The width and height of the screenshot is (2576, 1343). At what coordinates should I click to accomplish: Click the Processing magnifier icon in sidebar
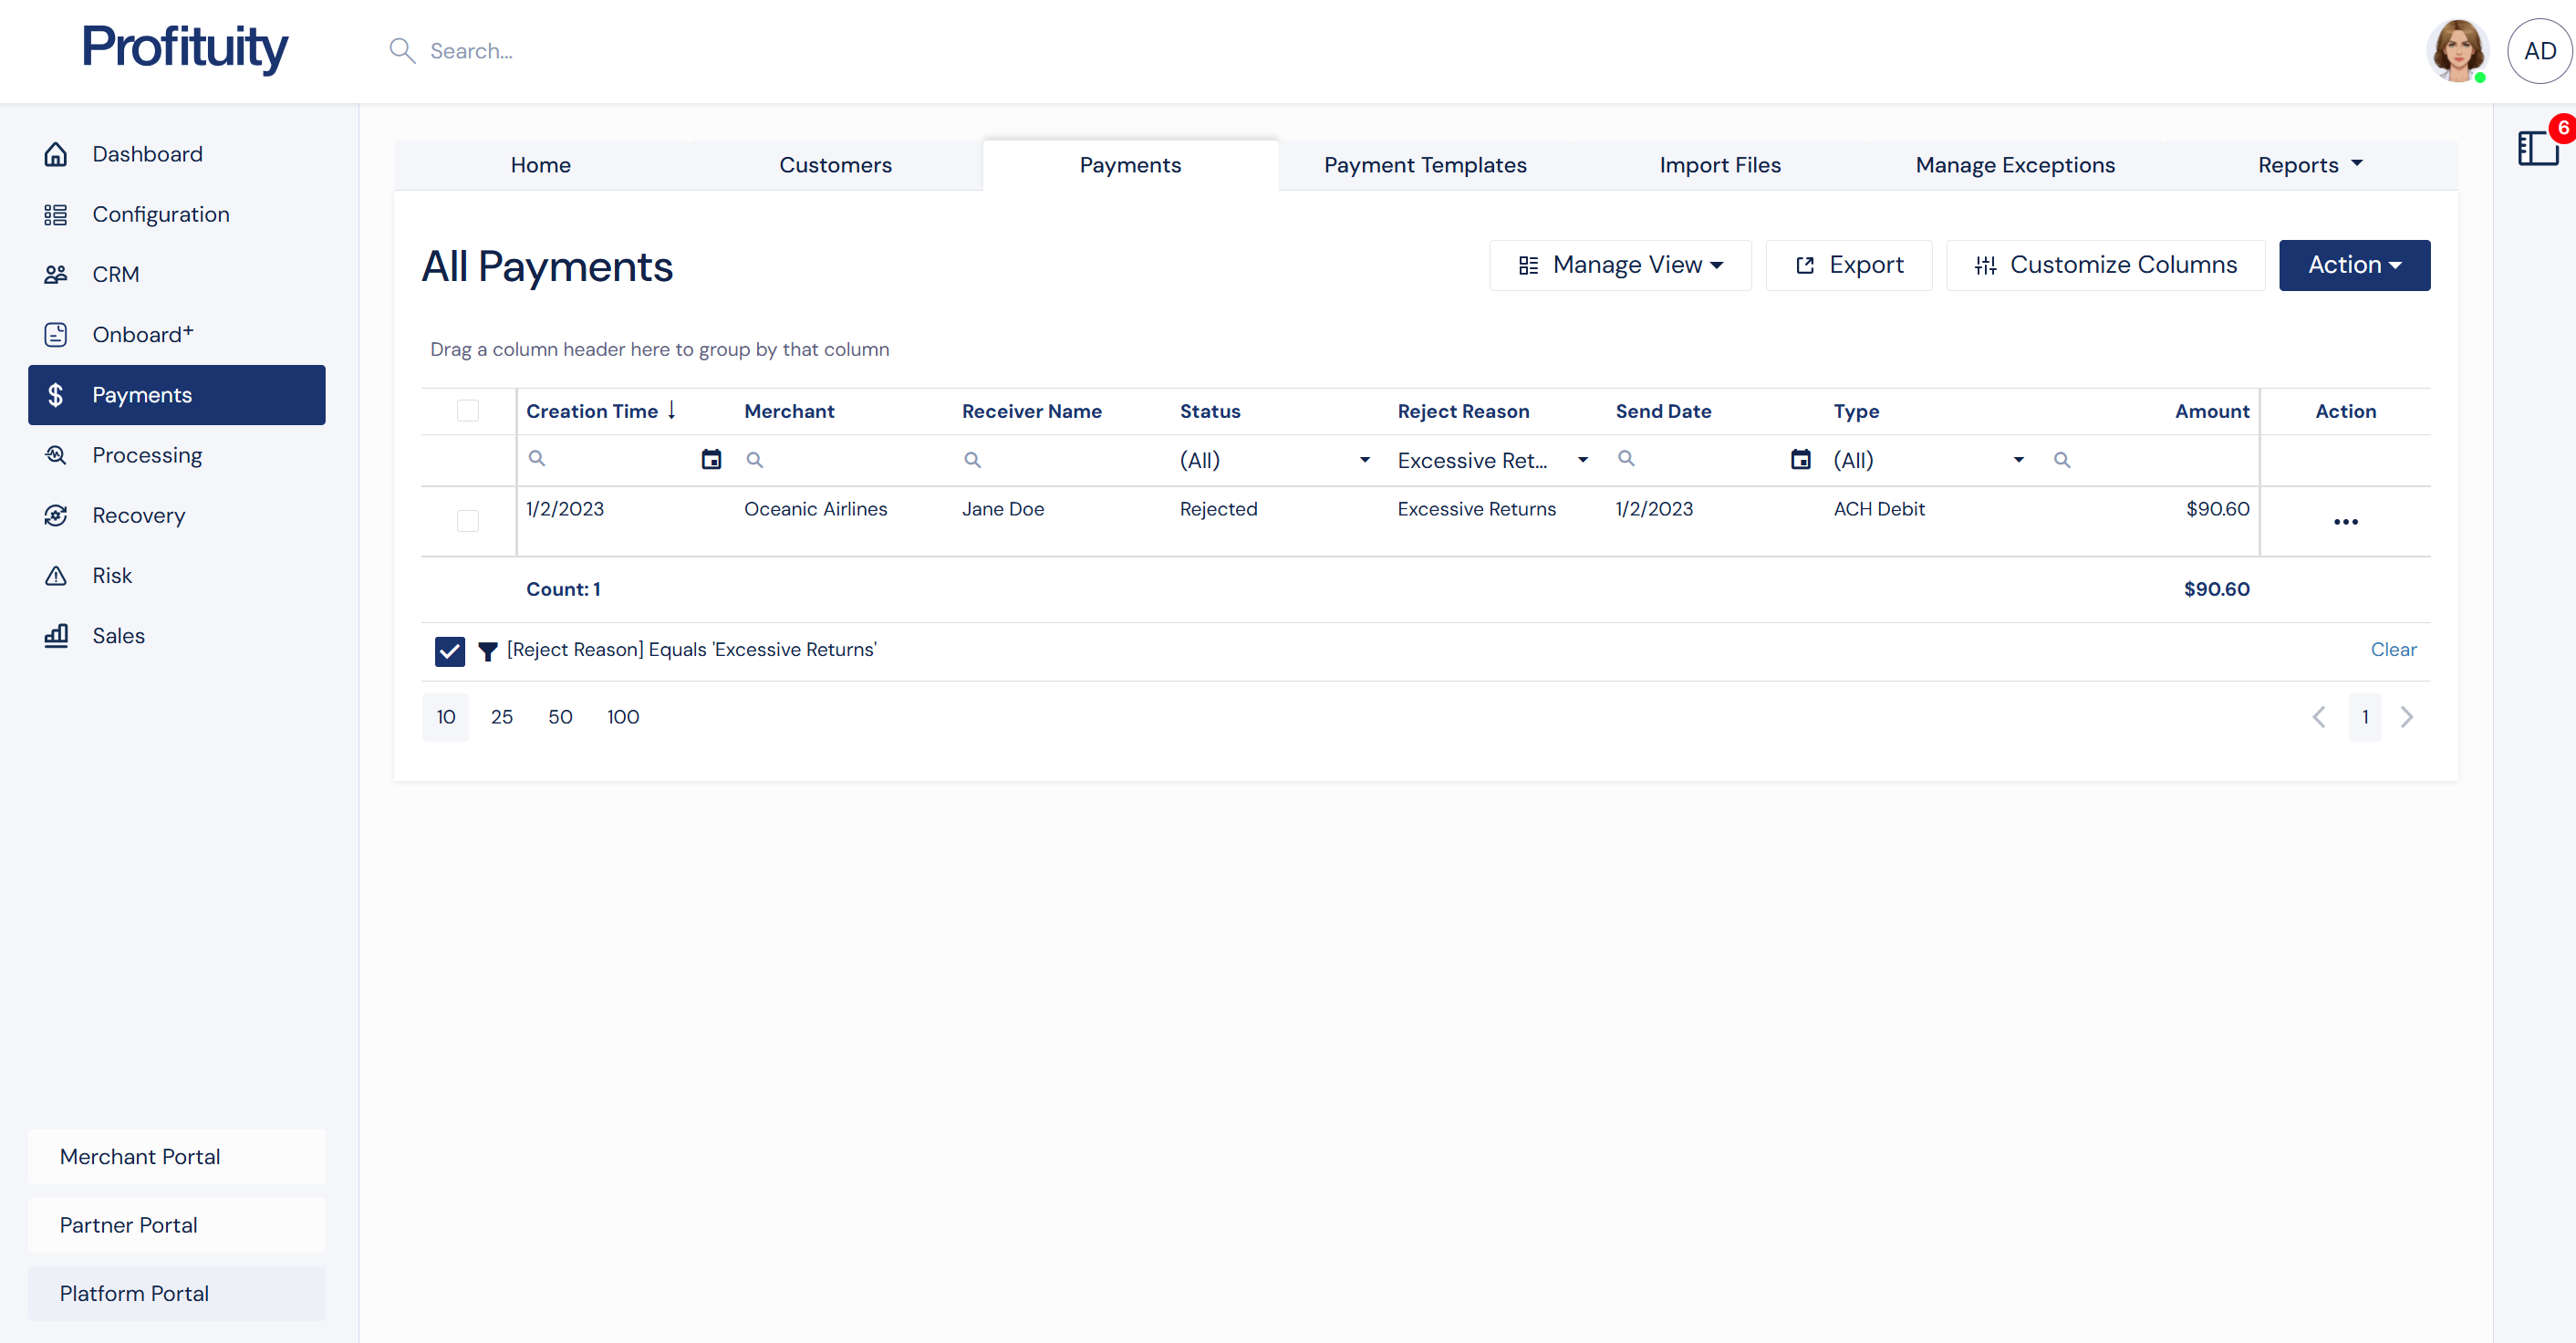(x=56, y=454)
